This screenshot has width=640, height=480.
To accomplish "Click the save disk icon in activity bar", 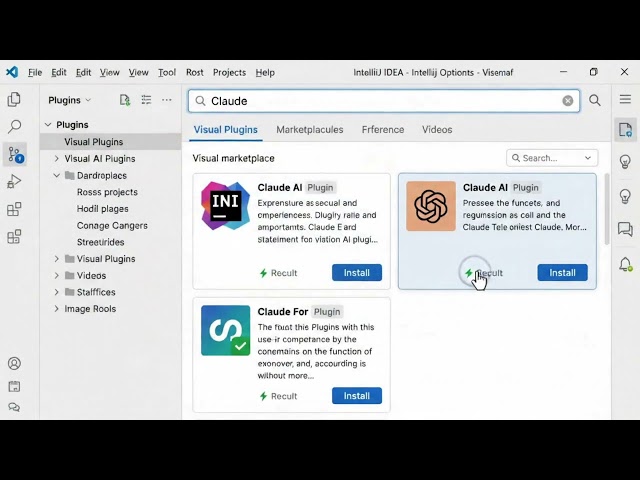I will [x=14, y=387].
